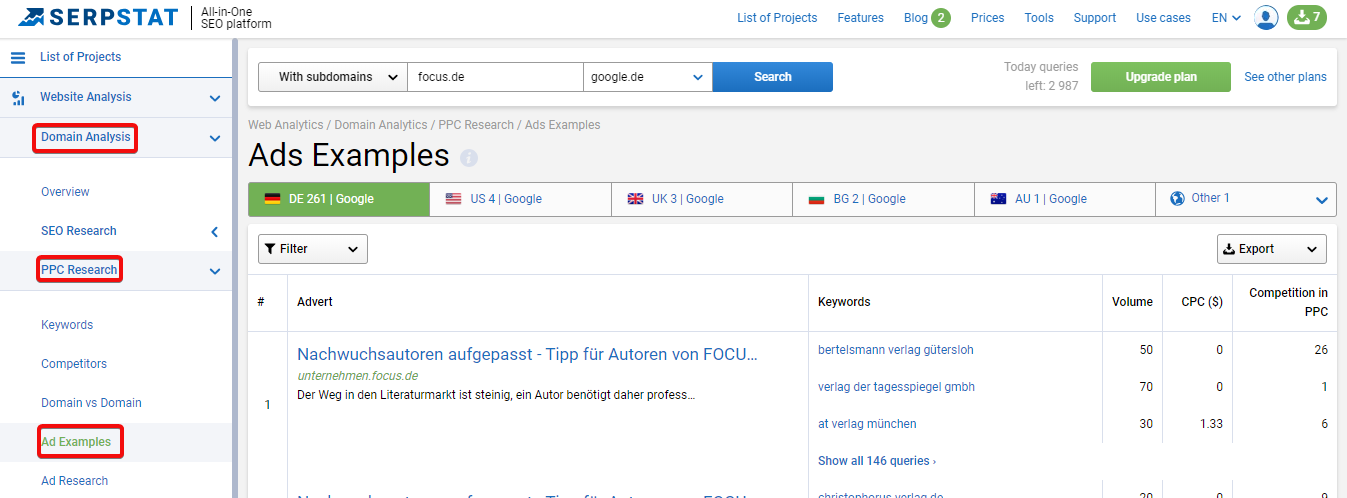This screenshot has width=1347, height=498.
Task: Switch to the AU 1 | Google tab
Action: tap(1065, 199)
